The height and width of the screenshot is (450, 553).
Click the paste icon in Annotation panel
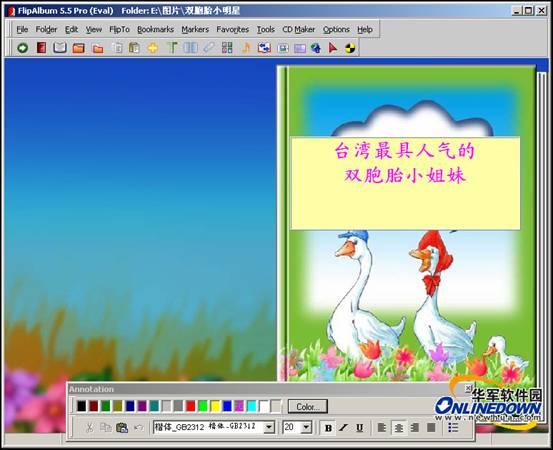[x=122, y=427]
